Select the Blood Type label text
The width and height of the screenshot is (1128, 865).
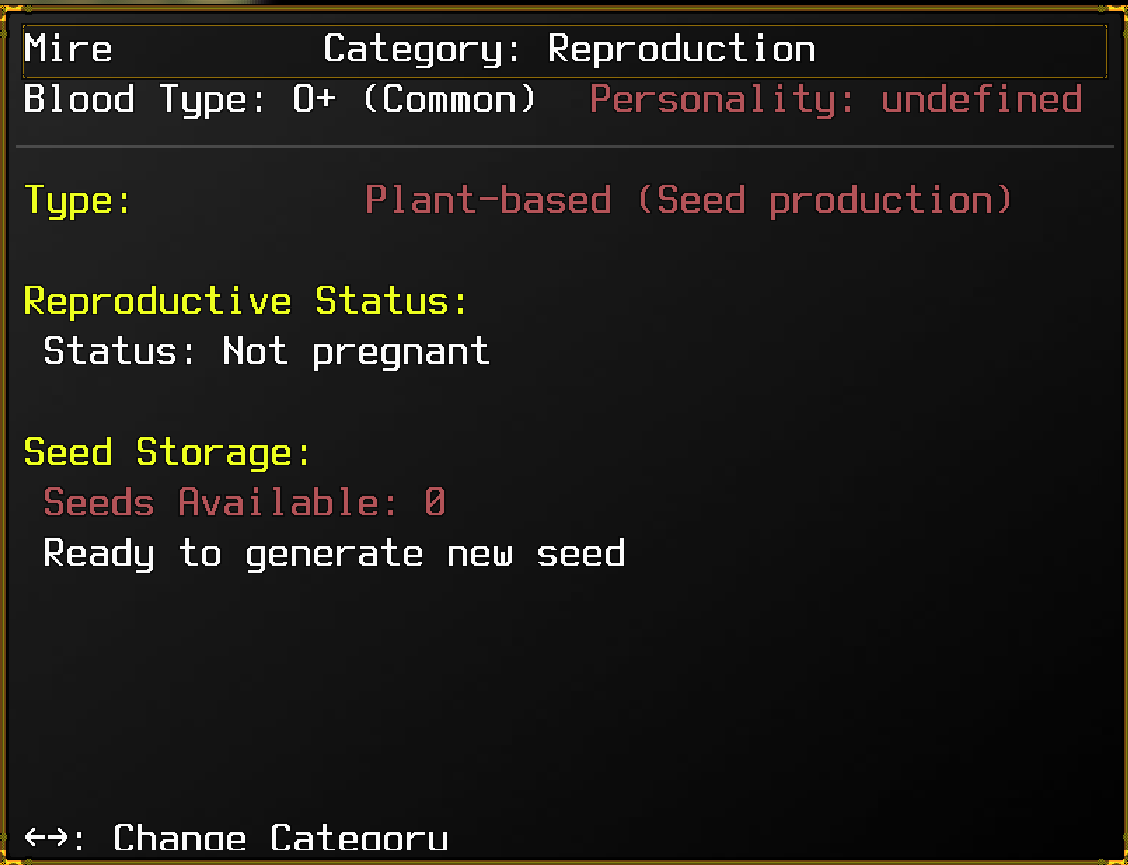click(146, 99)
